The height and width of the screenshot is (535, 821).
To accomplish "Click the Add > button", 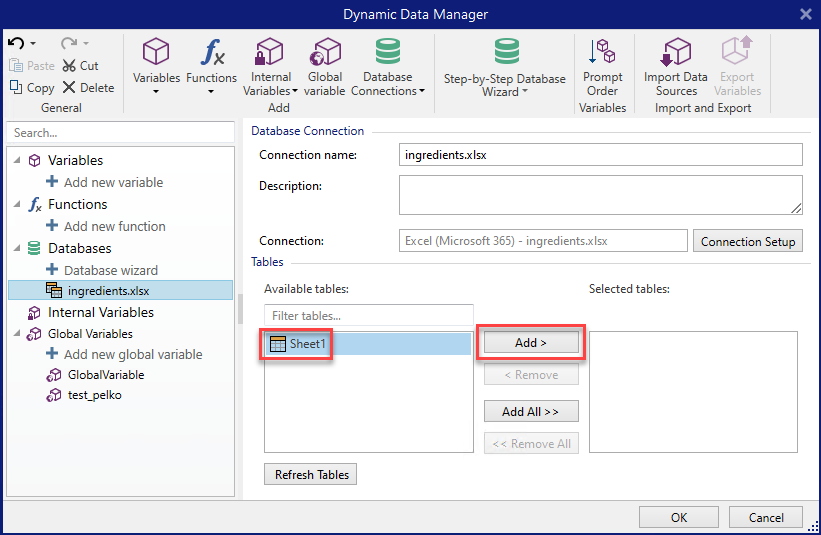I will 531,342.
